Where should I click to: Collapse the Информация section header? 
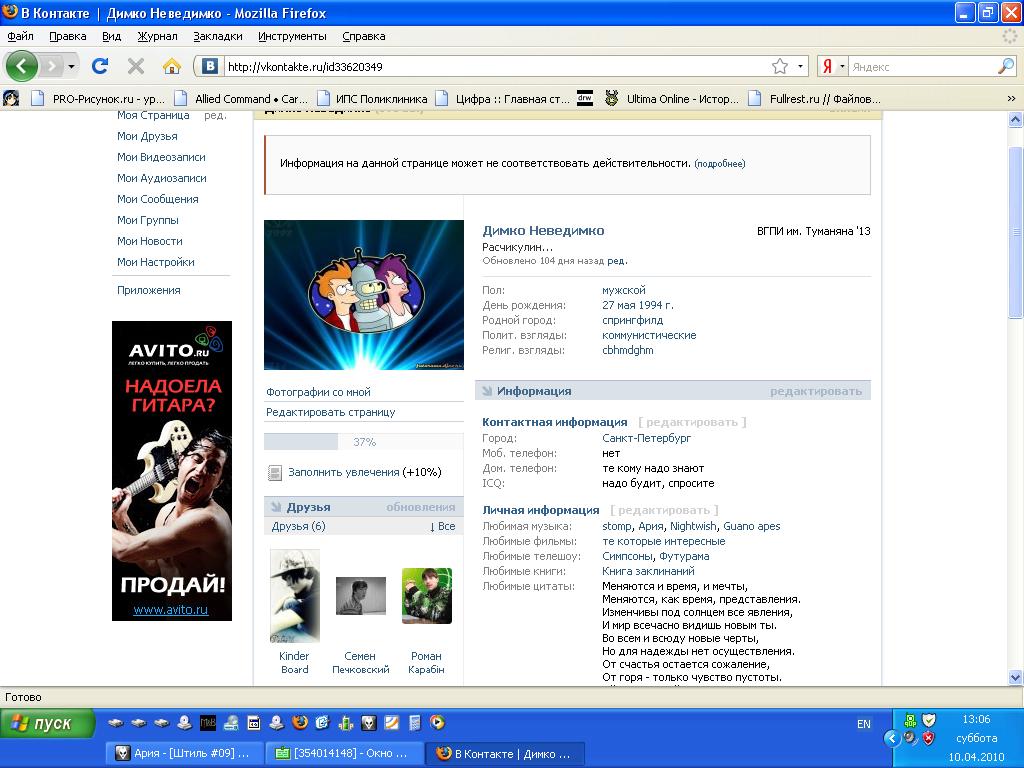534,391
